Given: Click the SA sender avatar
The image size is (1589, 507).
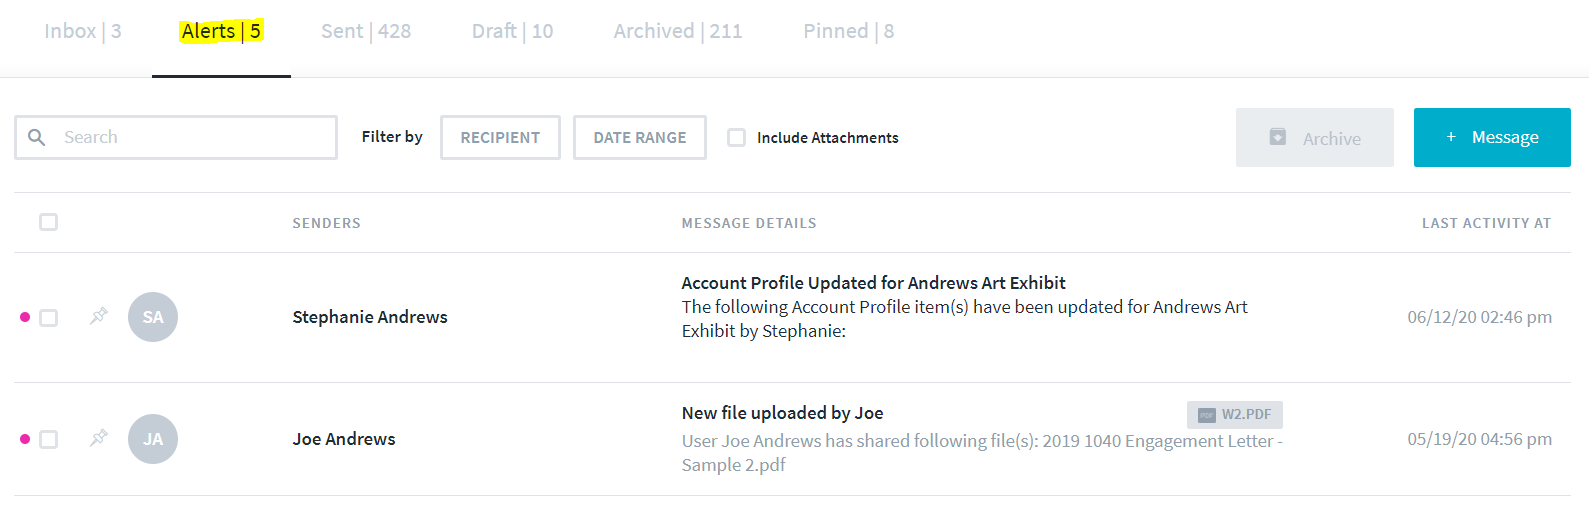Looking at the screenshot, I should 153,317.
